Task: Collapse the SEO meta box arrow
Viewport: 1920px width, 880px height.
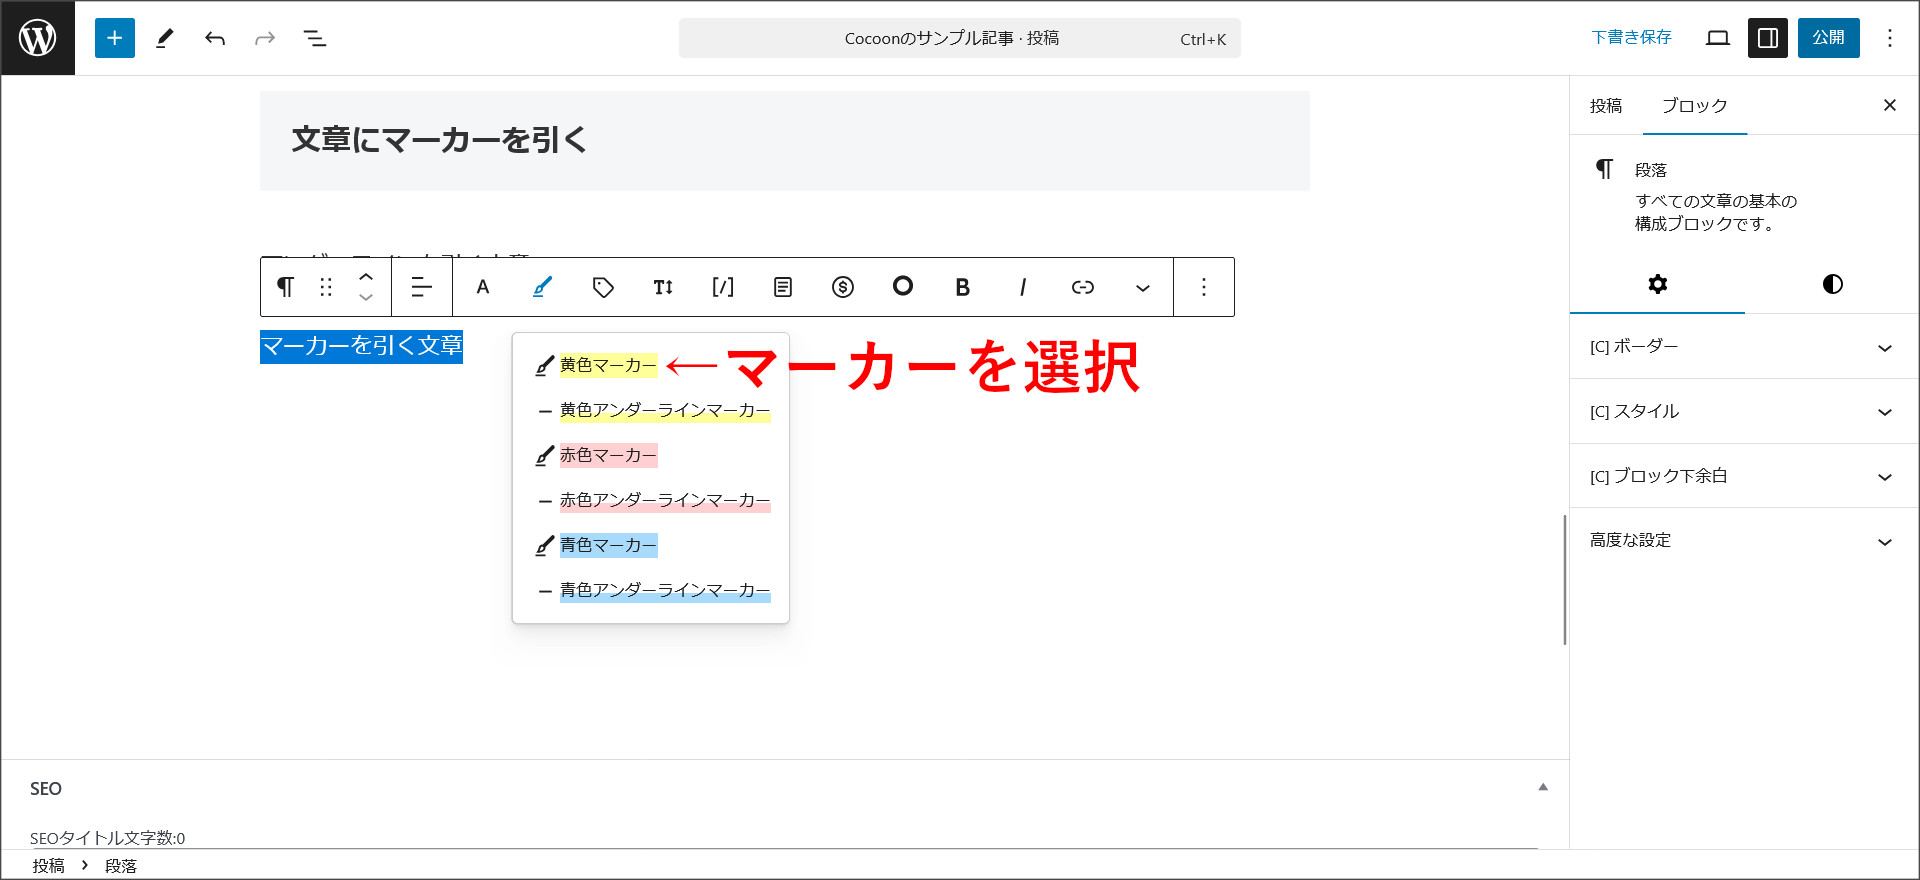Action: click(1543, 788)
